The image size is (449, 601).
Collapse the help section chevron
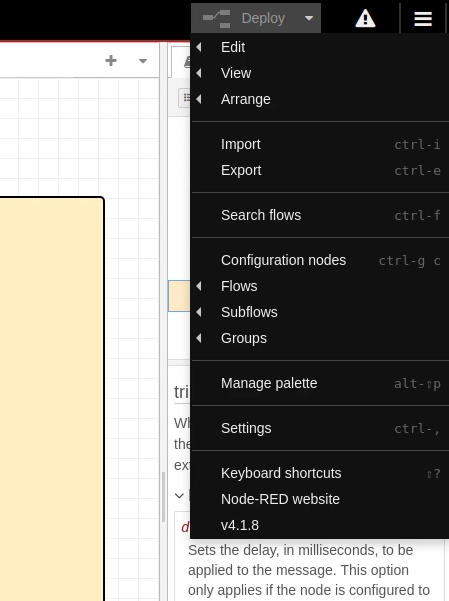(179, 496)
